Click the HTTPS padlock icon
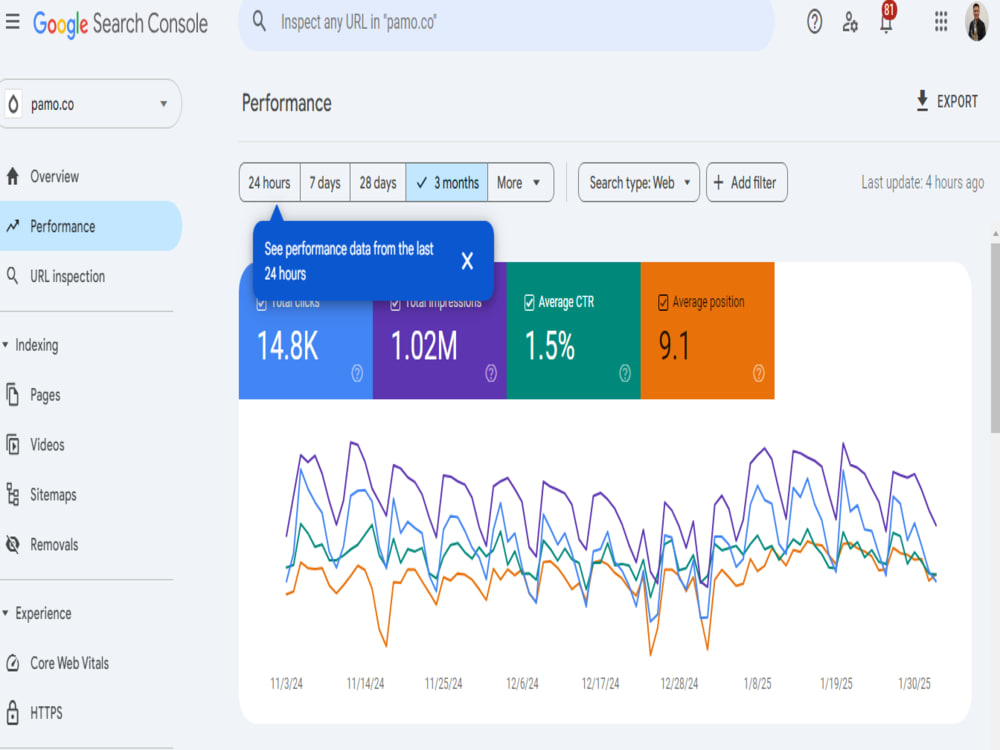Image resolution: width=1000 pixels, height=750 pixels. pyautogui.click(x=13, y=712)
